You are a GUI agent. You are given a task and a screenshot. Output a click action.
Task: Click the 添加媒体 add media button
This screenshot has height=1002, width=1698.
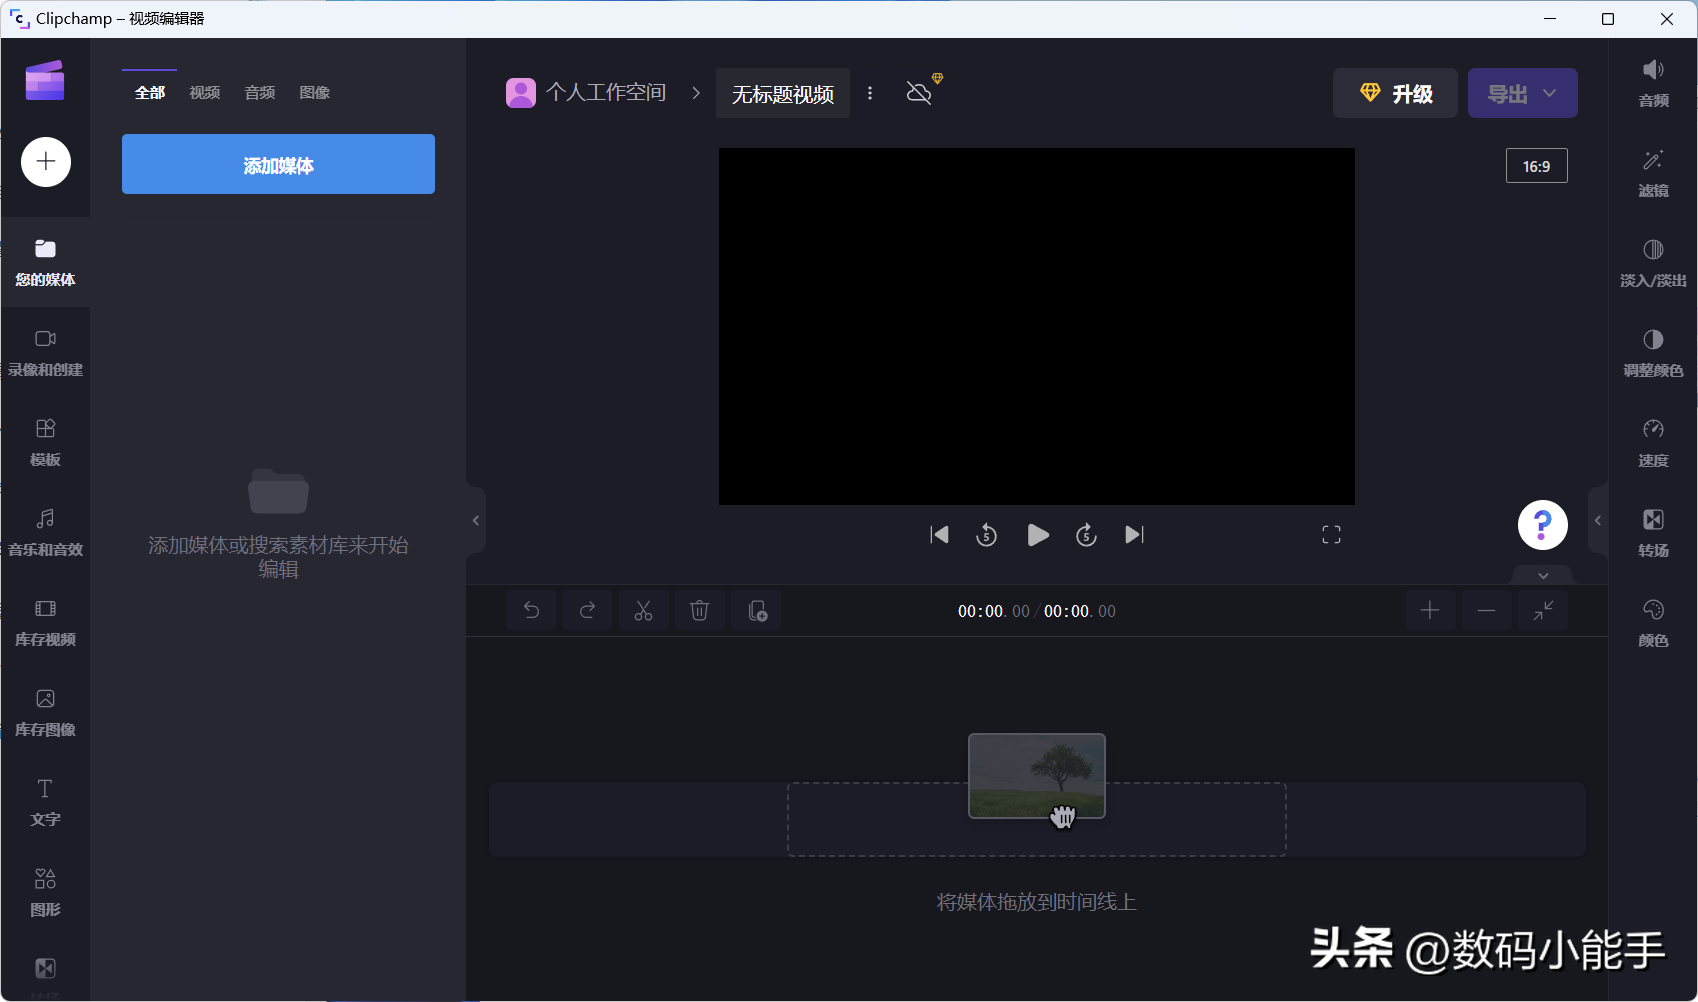pos(278,164)
